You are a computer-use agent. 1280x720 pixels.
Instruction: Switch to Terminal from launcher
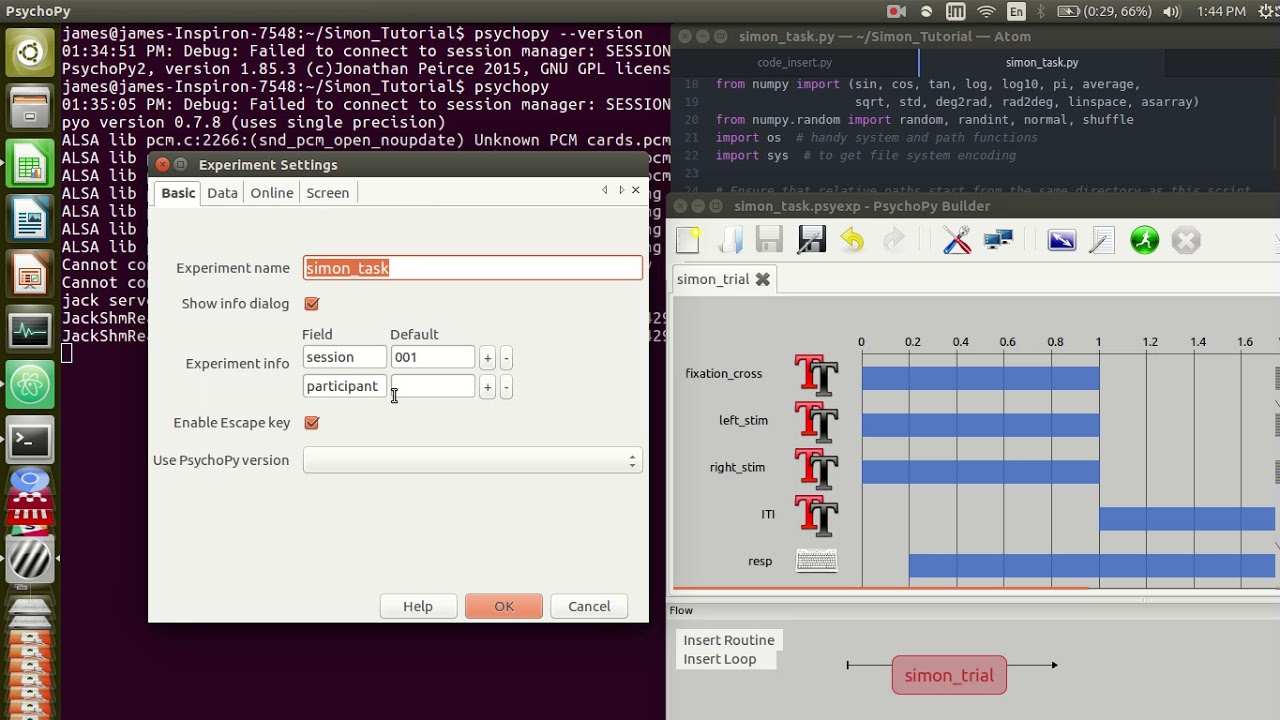(x=30, y=439)
